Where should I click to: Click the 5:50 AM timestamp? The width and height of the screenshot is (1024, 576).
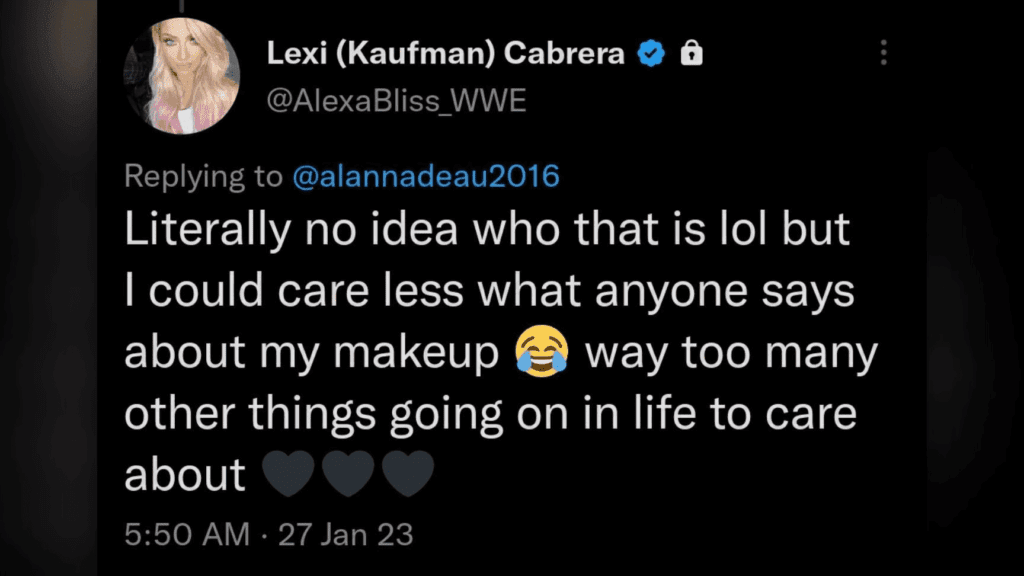(x=186, y=534)
